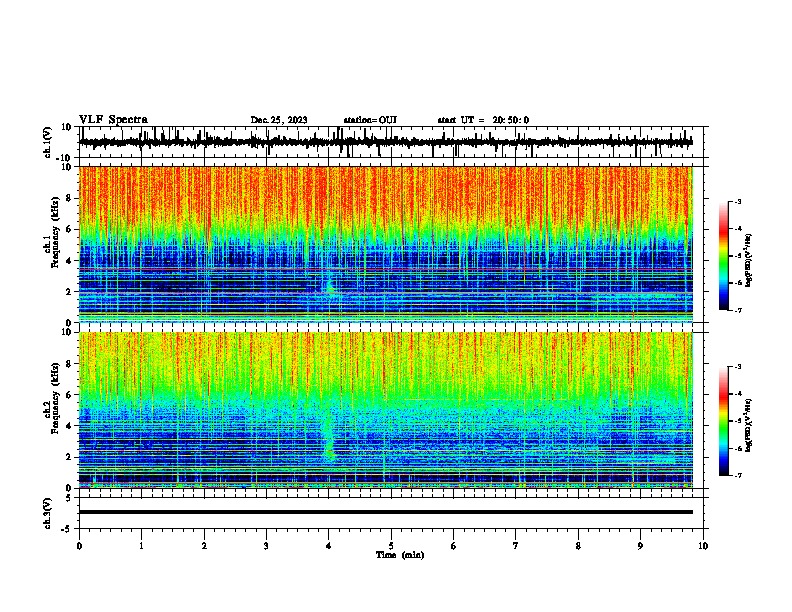This screenshot has width=792, height=612.
Task: Click the time axis tick label "6"
Action: coord(454,546)
